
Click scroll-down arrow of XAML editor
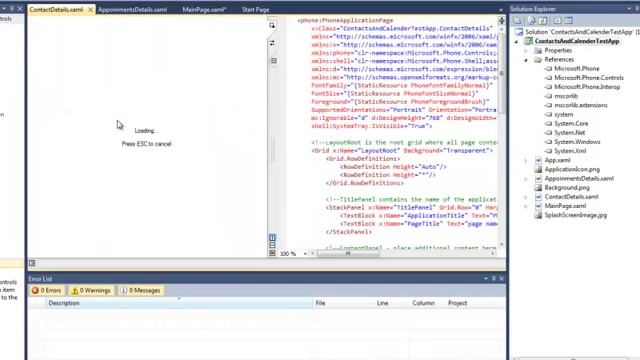point(501,244)
